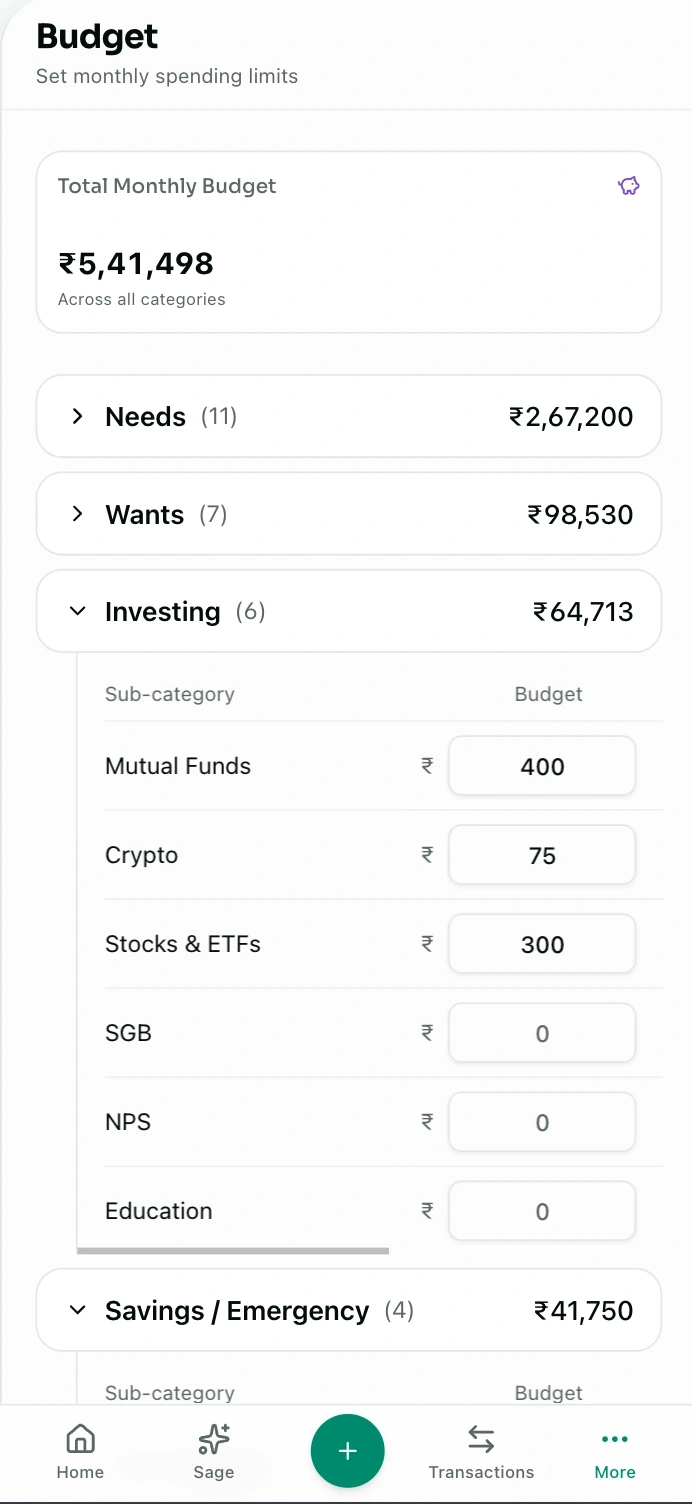Click the rupee symbol beside Mutual Funds
The width and height of the screenshot is (692, 1504).
coord(427,766)
